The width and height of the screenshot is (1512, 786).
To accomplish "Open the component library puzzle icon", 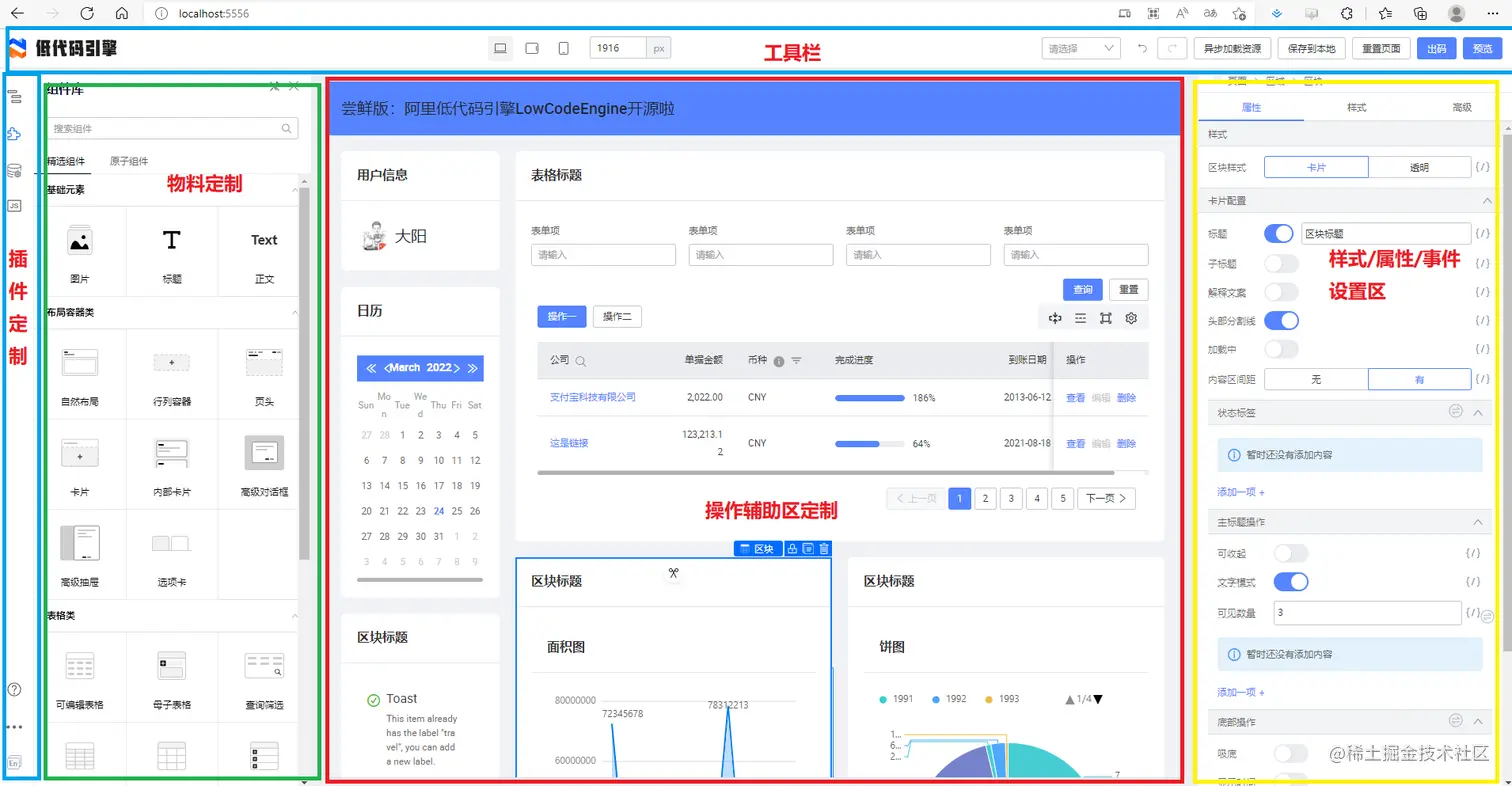I will coord(15,134).
